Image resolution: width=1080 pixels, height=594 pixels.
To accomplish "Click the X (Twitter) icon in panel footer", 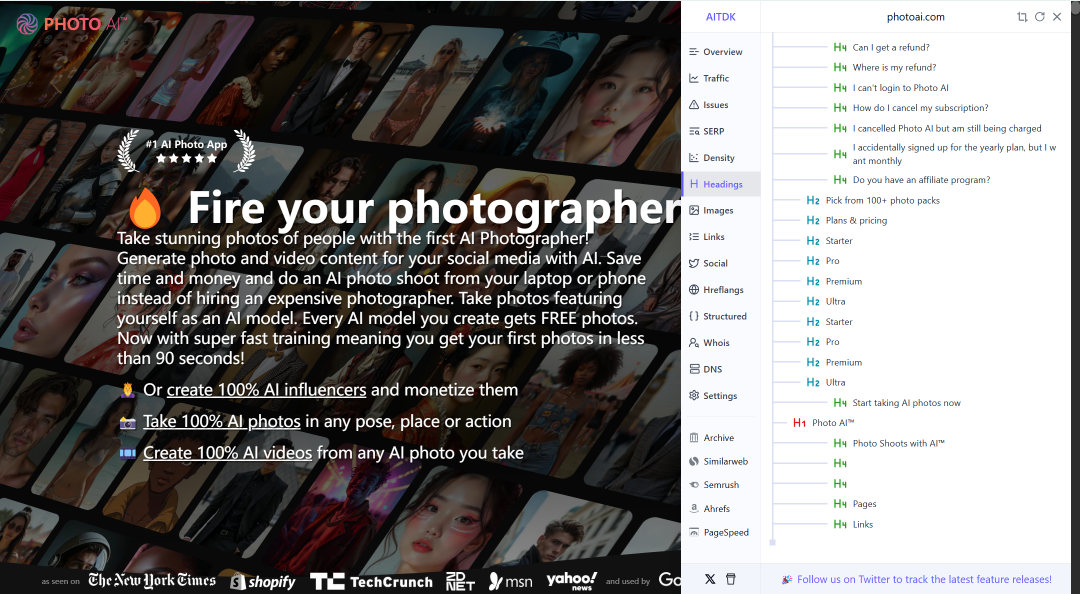I will click(x=710, y=579).
